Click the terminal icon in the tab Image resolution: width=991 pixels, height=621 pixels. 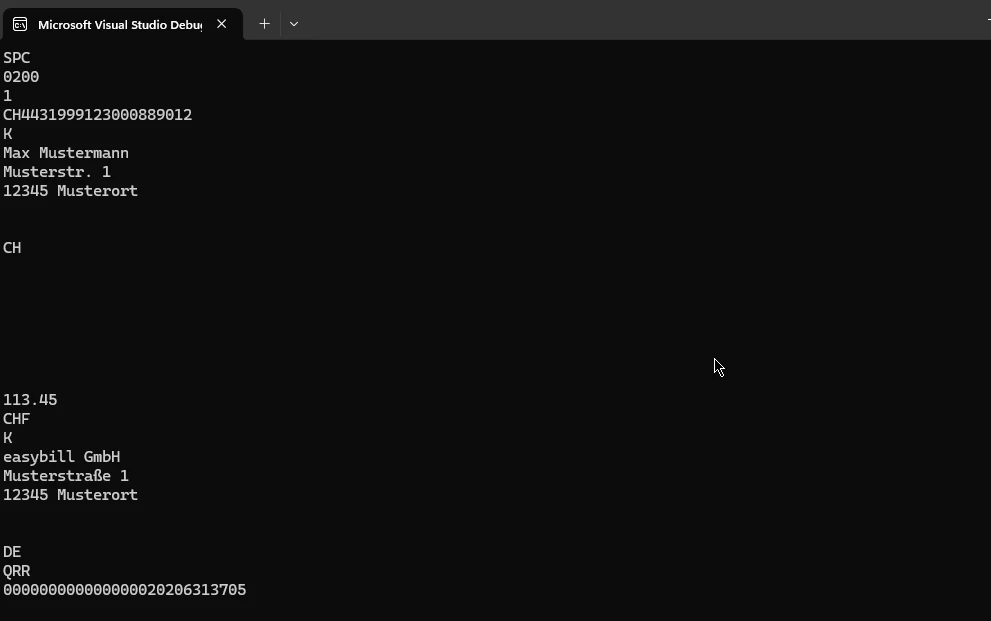click(x=20, y=24)
